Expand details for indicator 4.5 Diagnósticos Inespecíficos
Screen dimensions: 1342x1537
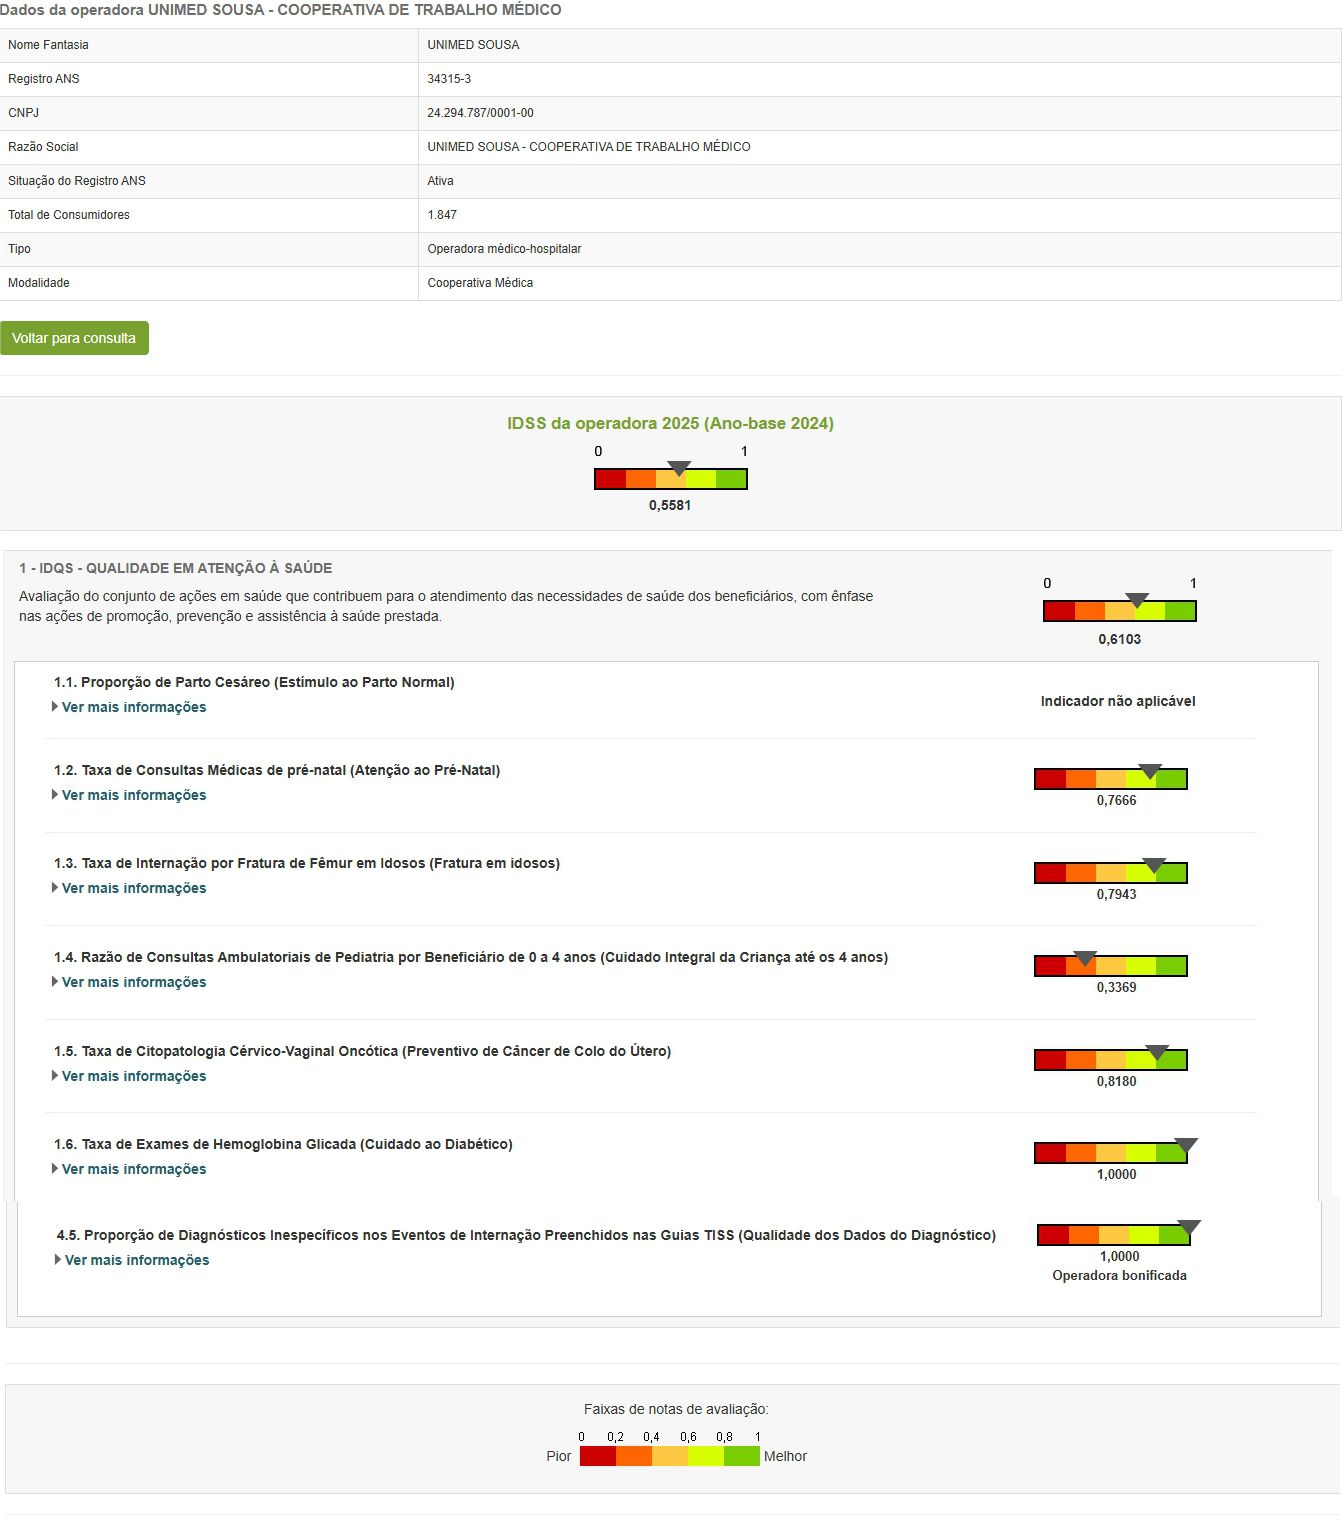click(136, 1260)
